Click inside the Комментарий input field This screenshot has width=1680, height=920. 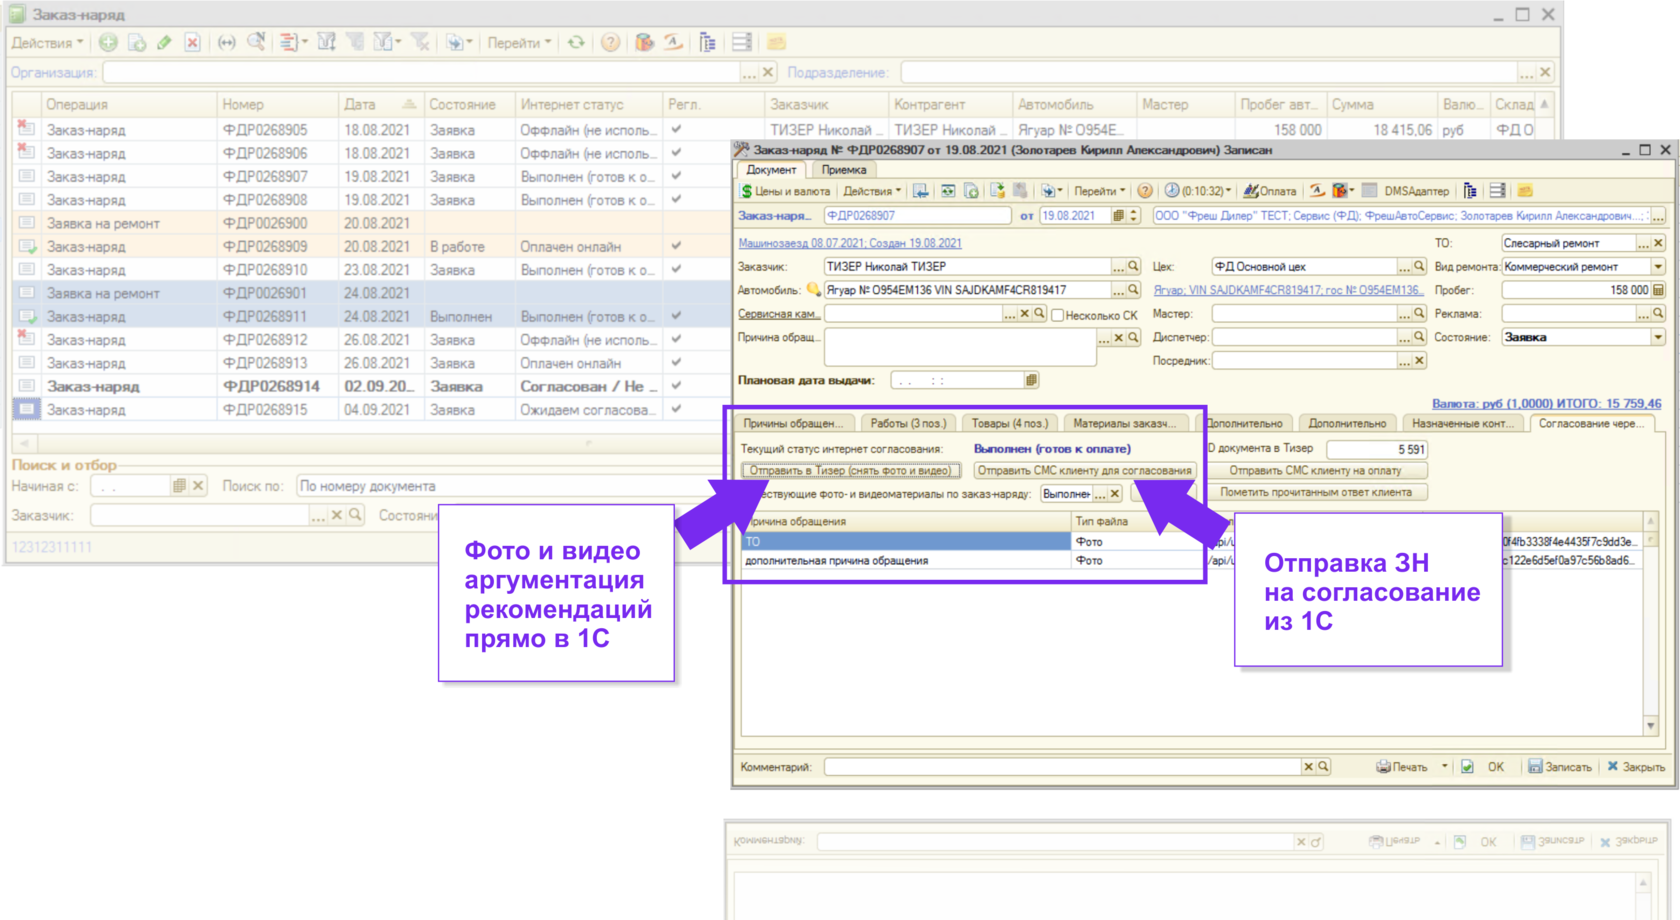1063,767
